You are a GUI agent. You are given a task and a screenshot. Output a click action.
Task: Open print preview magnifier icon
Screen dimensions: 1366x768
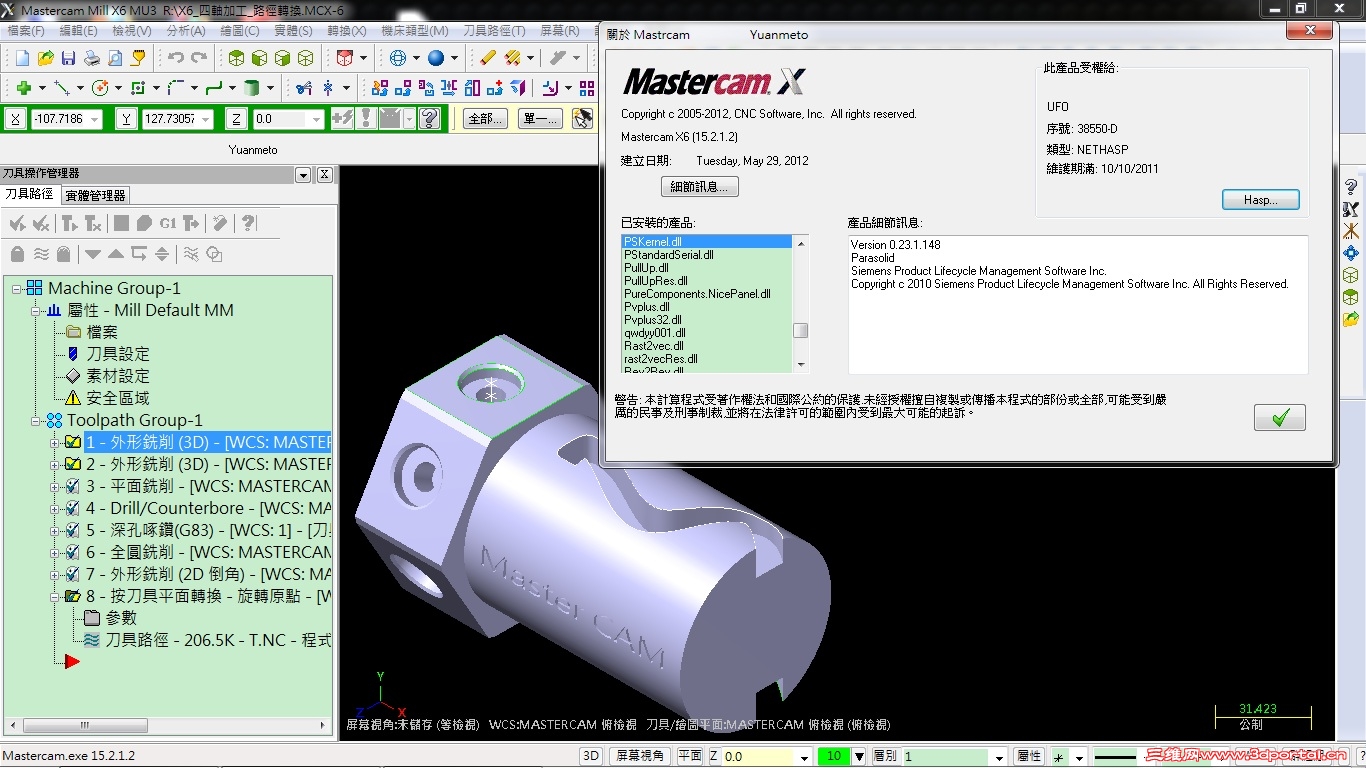[115, 58]
